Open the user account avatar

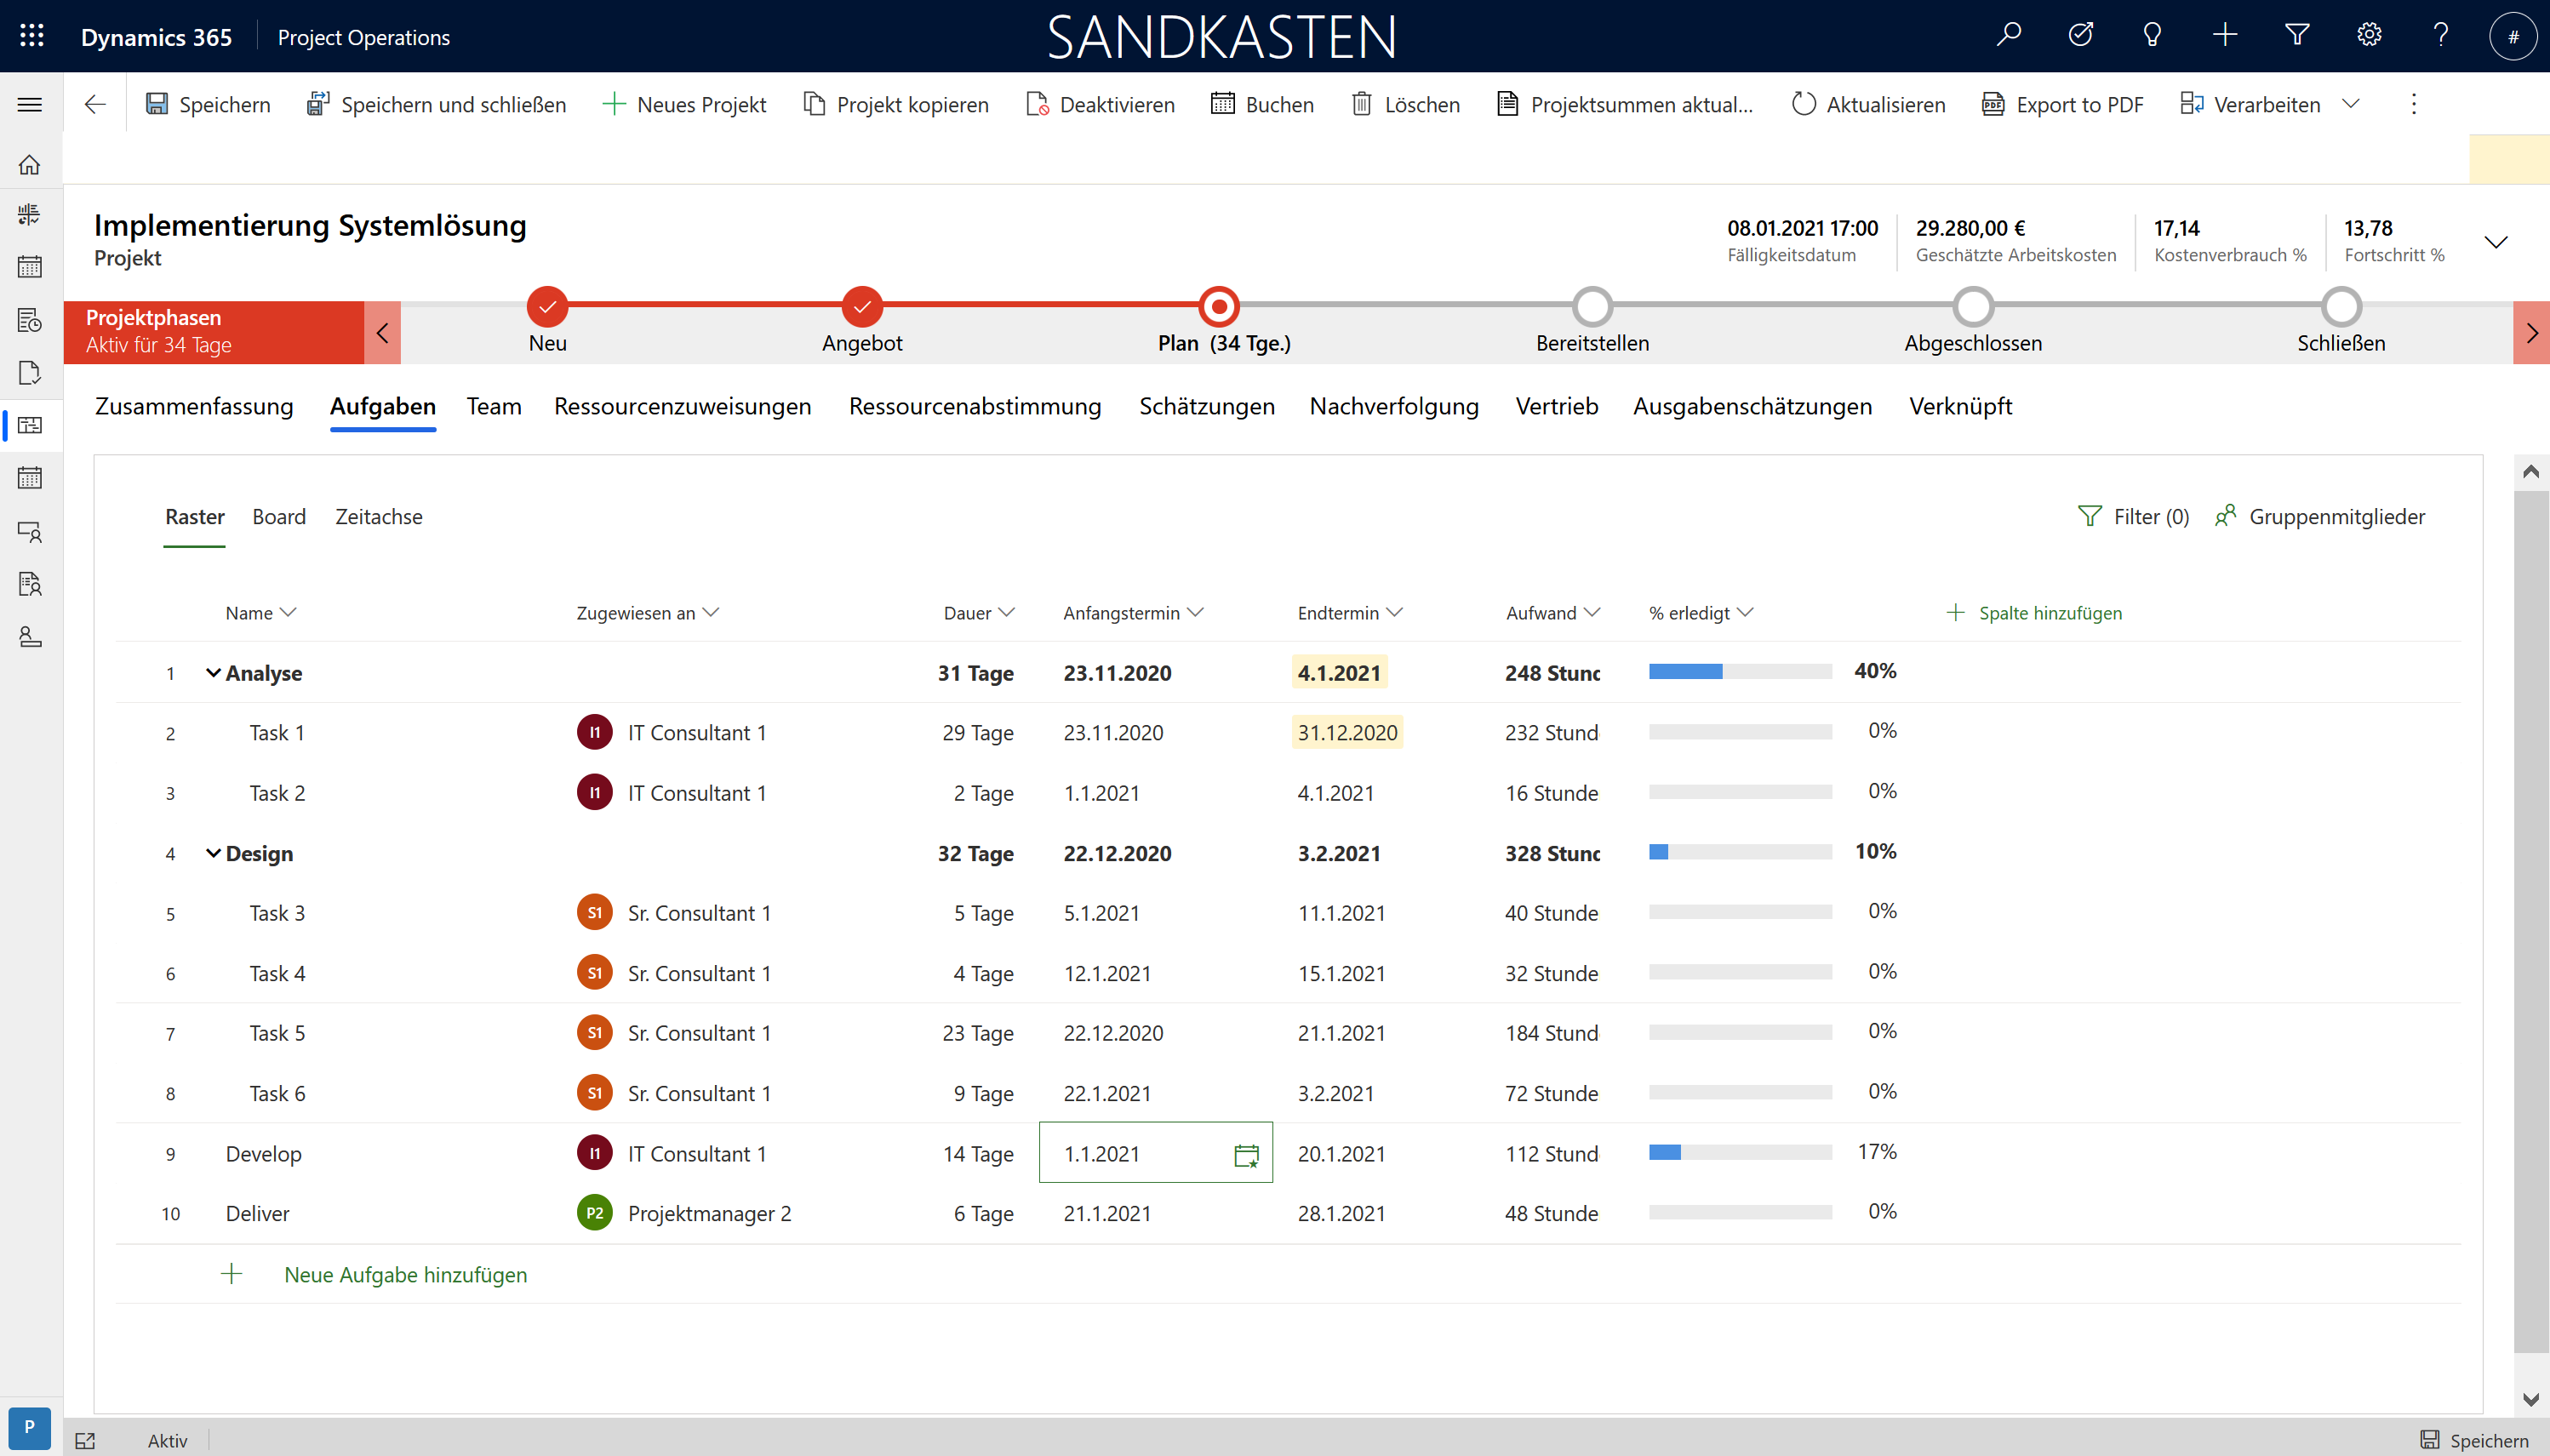2512,37
